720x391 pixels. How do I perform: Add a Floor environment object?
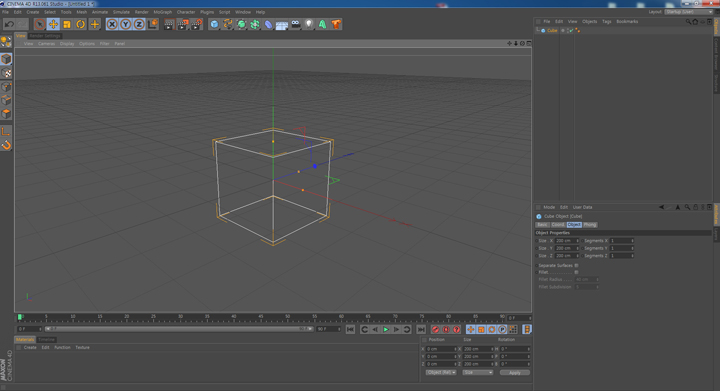[x=282, y=24]
